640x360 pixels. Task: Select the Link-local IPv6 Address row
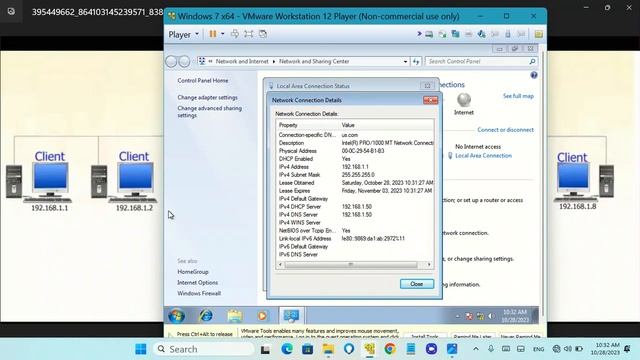point(355,238)
